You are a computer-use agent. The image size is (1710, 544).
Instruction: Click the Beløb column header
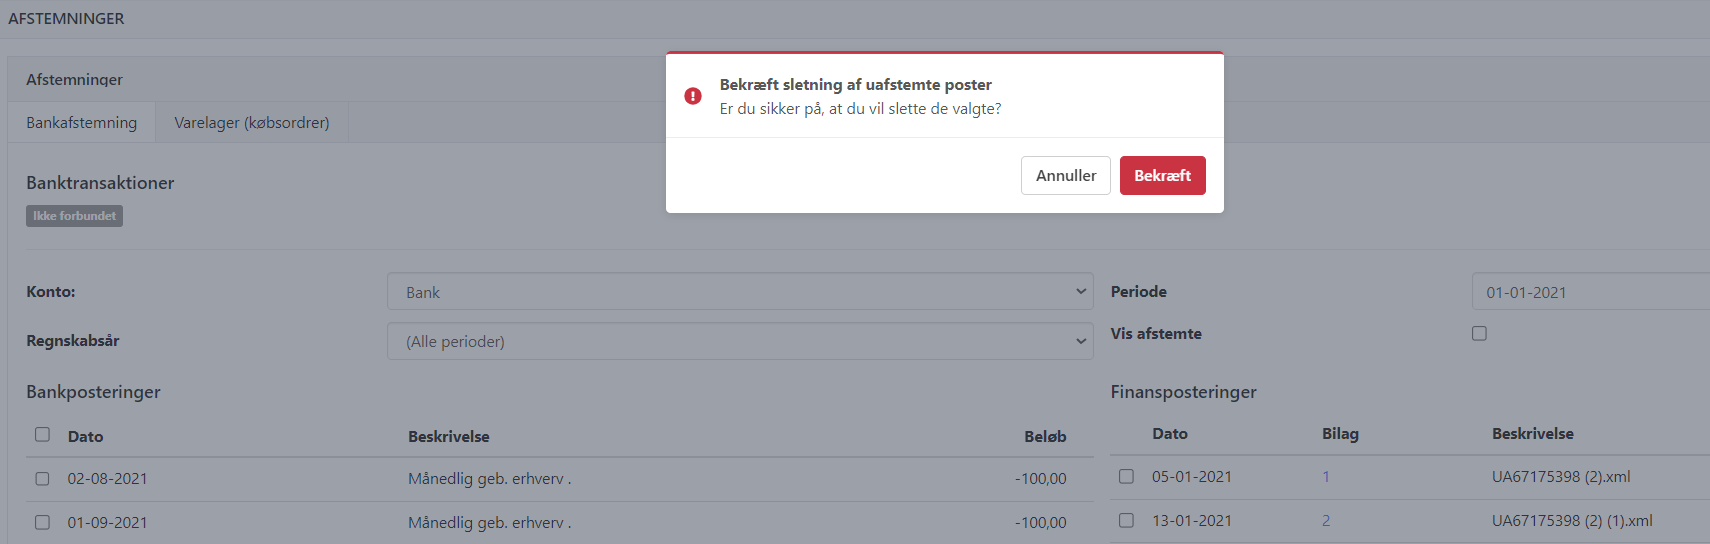pyautogui.click(x=1045, y=436)
